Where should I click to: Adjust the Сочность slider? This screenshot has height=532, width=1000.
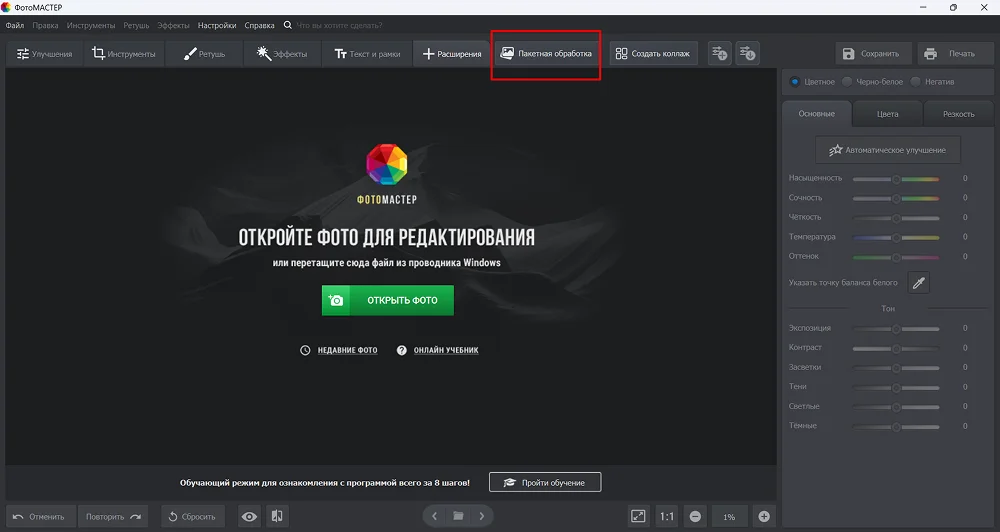click(896, 198)
